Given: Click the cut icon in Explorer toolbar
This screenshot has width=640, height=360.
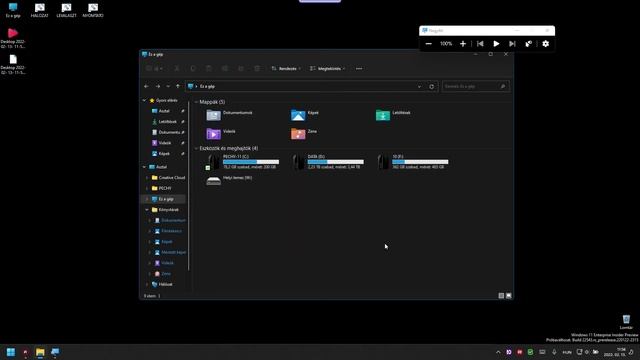Looking at the screenshot, I should pyautogui.click(x=177, y=69).
